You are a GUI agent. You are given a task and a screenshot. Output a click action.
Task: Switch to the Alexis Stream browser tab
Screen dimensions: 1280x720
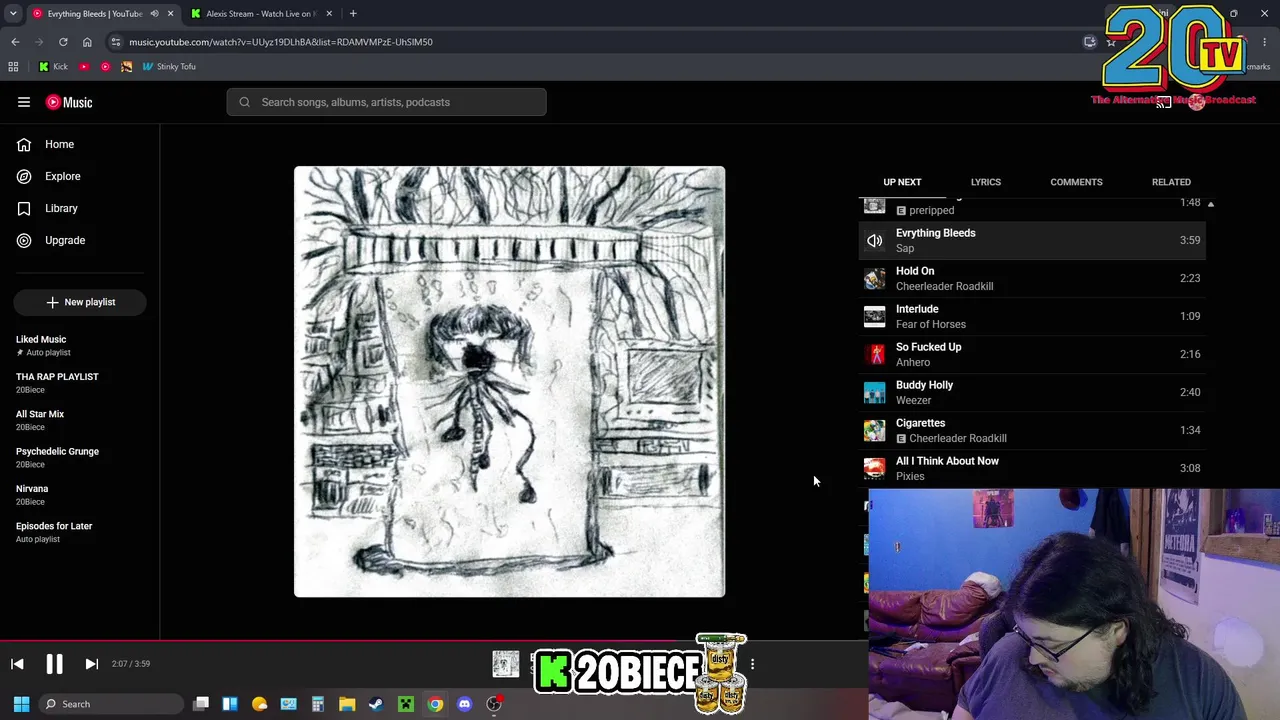260,14
